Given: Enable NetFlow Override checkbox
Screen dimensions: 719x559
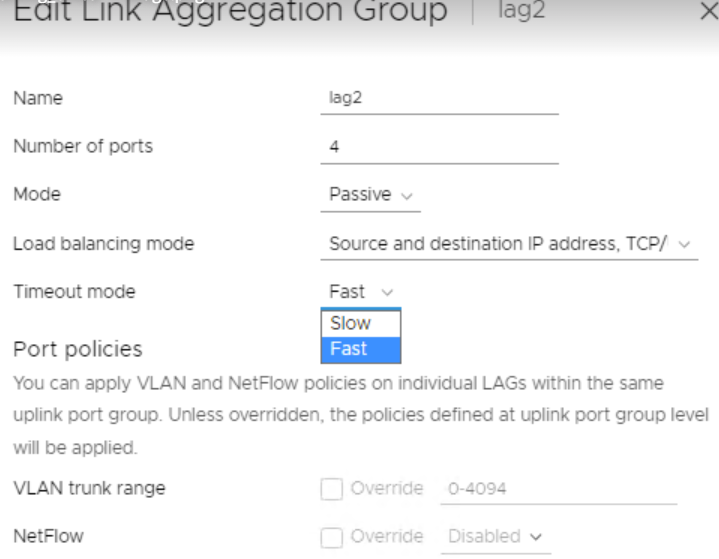Looking at the screenshot, I should (332, 537).
